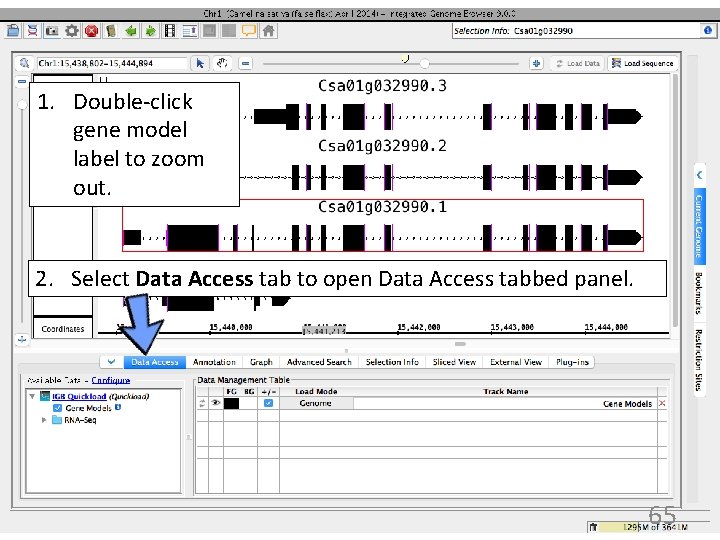Toggle the +/- strand checkbox for Gene Models
This screenshot has width=720, height=540.
point(269,403)
